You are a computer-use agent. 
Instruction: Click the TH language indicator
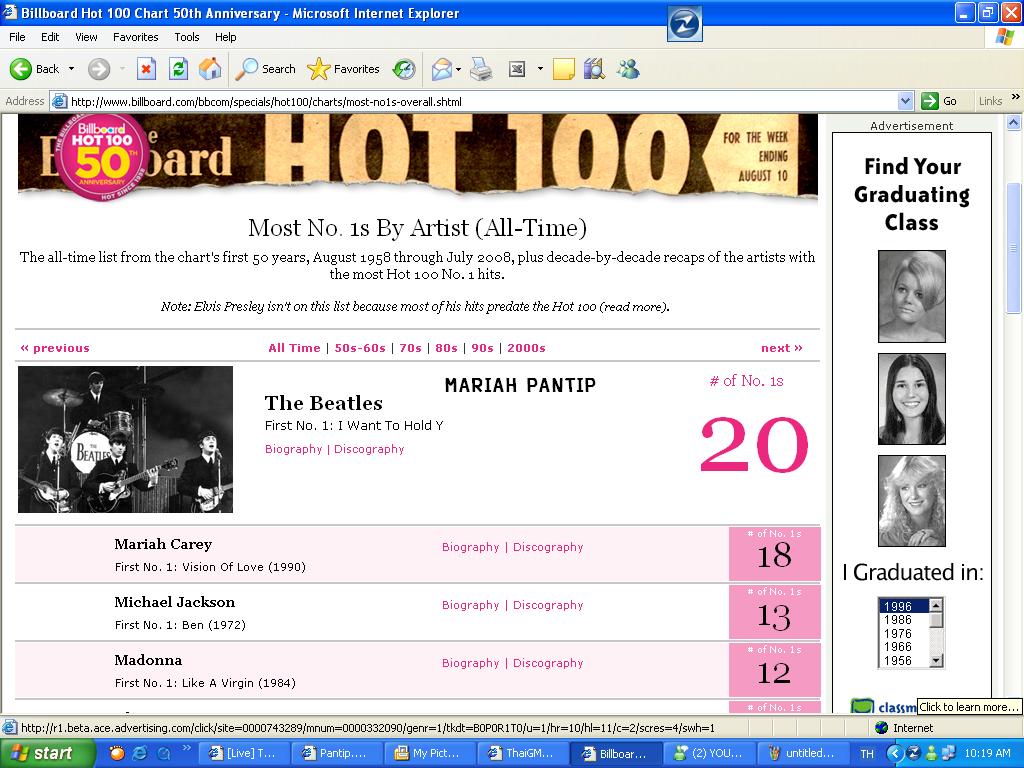(x=867, y=754)
